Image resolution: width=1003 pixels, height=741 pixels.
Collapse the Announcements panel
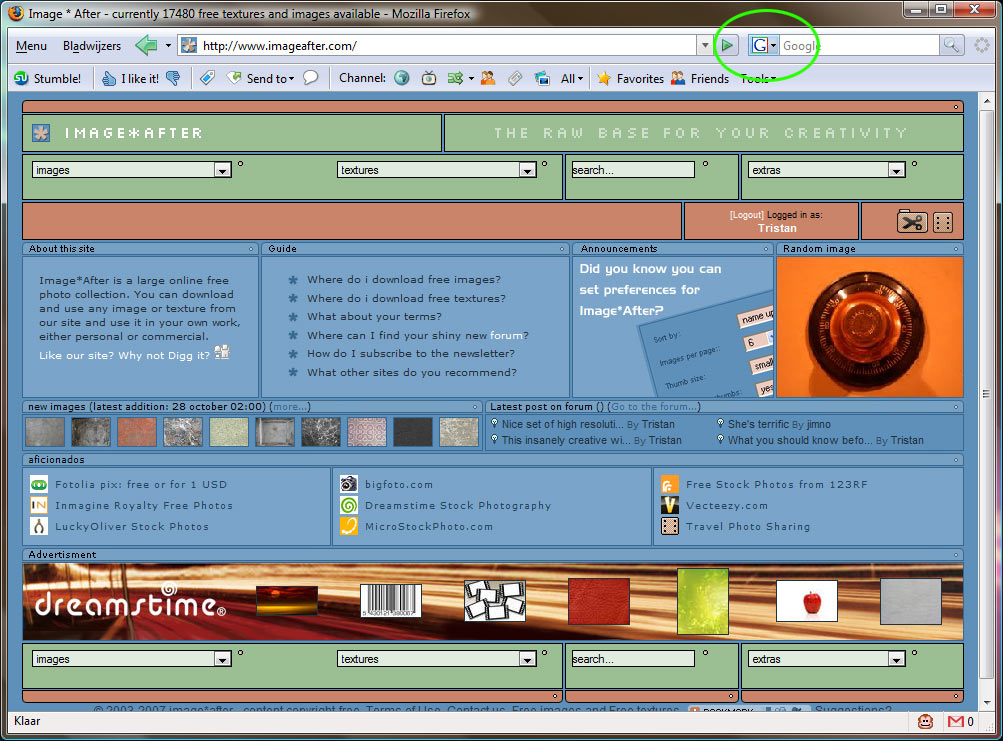[x=766, y=249]
